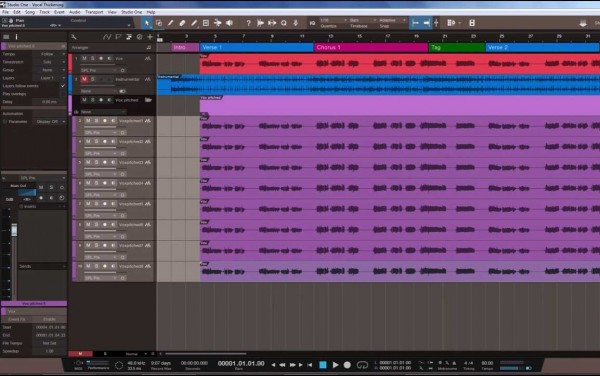The image size is (600, 376).
Task: Open the Audio menu
Action: tap(75, 12)
